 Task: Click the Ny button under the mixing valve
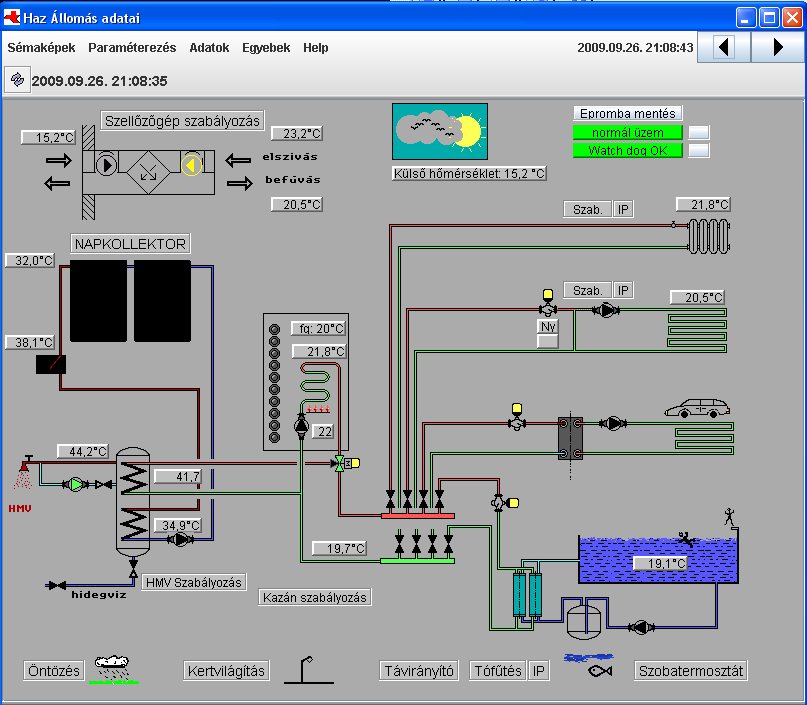coord(548,326)
